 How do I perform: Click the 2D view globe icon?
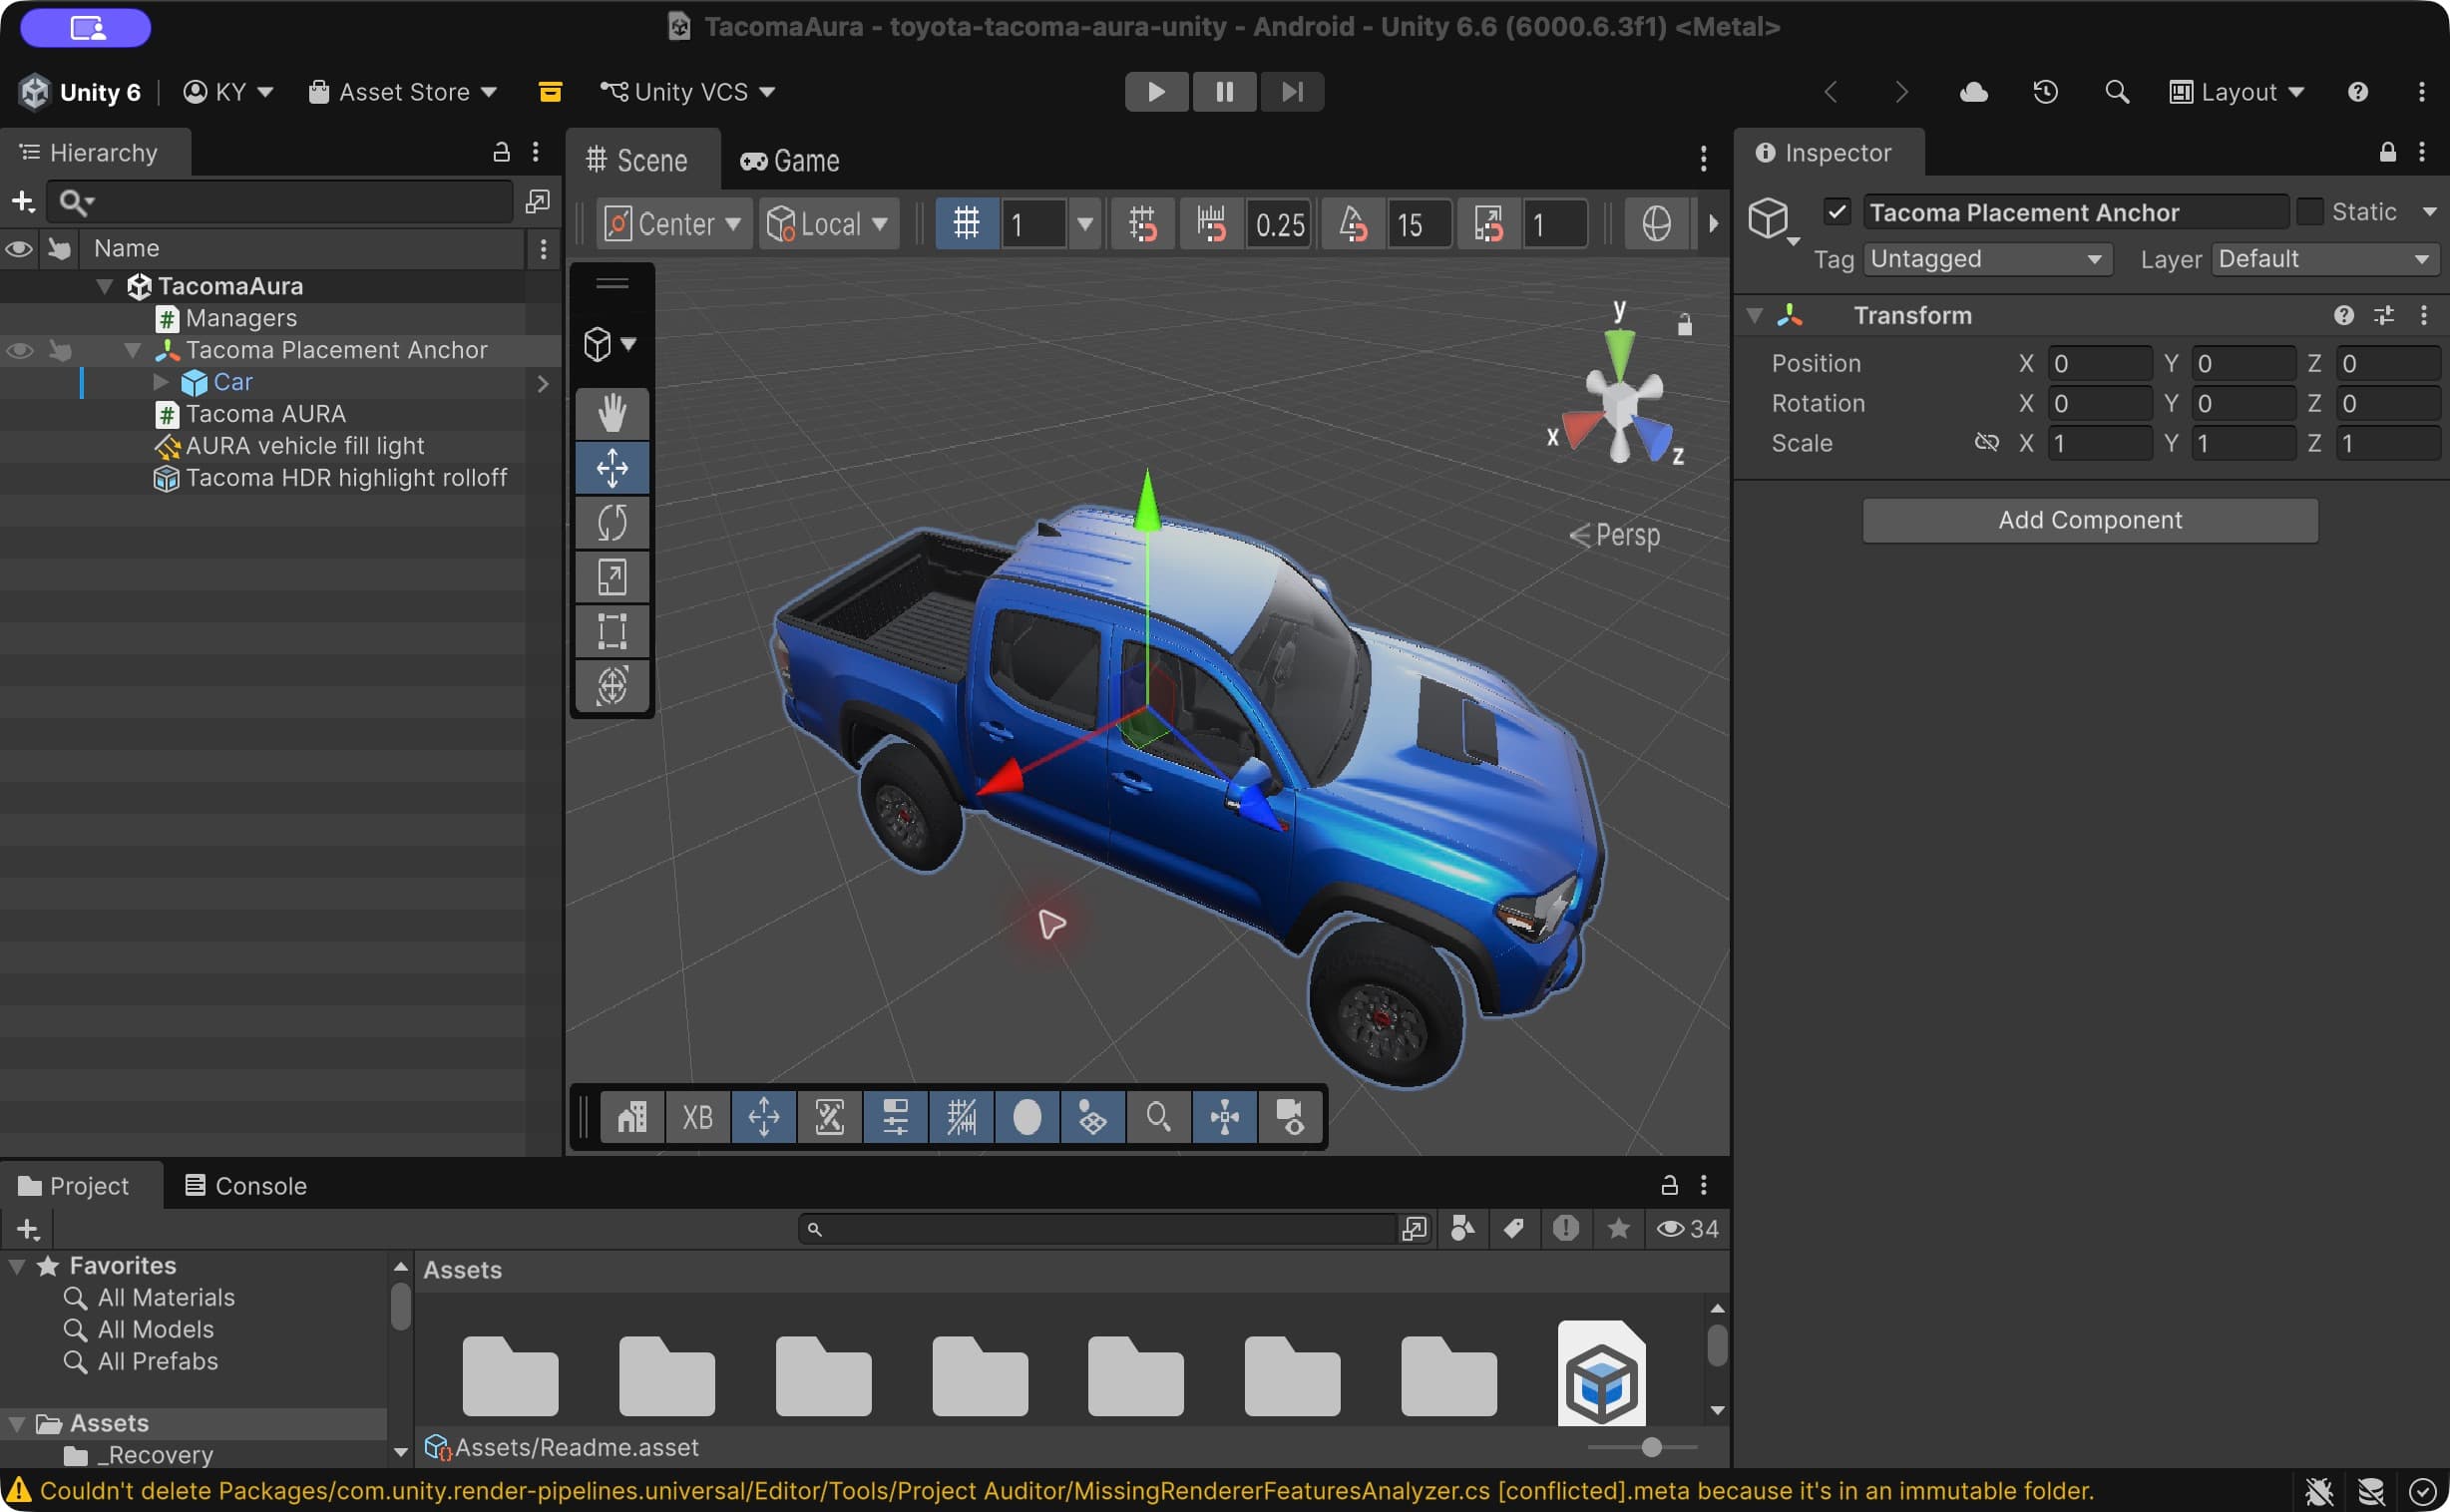pyautogui.click(x=1656, y=224)
